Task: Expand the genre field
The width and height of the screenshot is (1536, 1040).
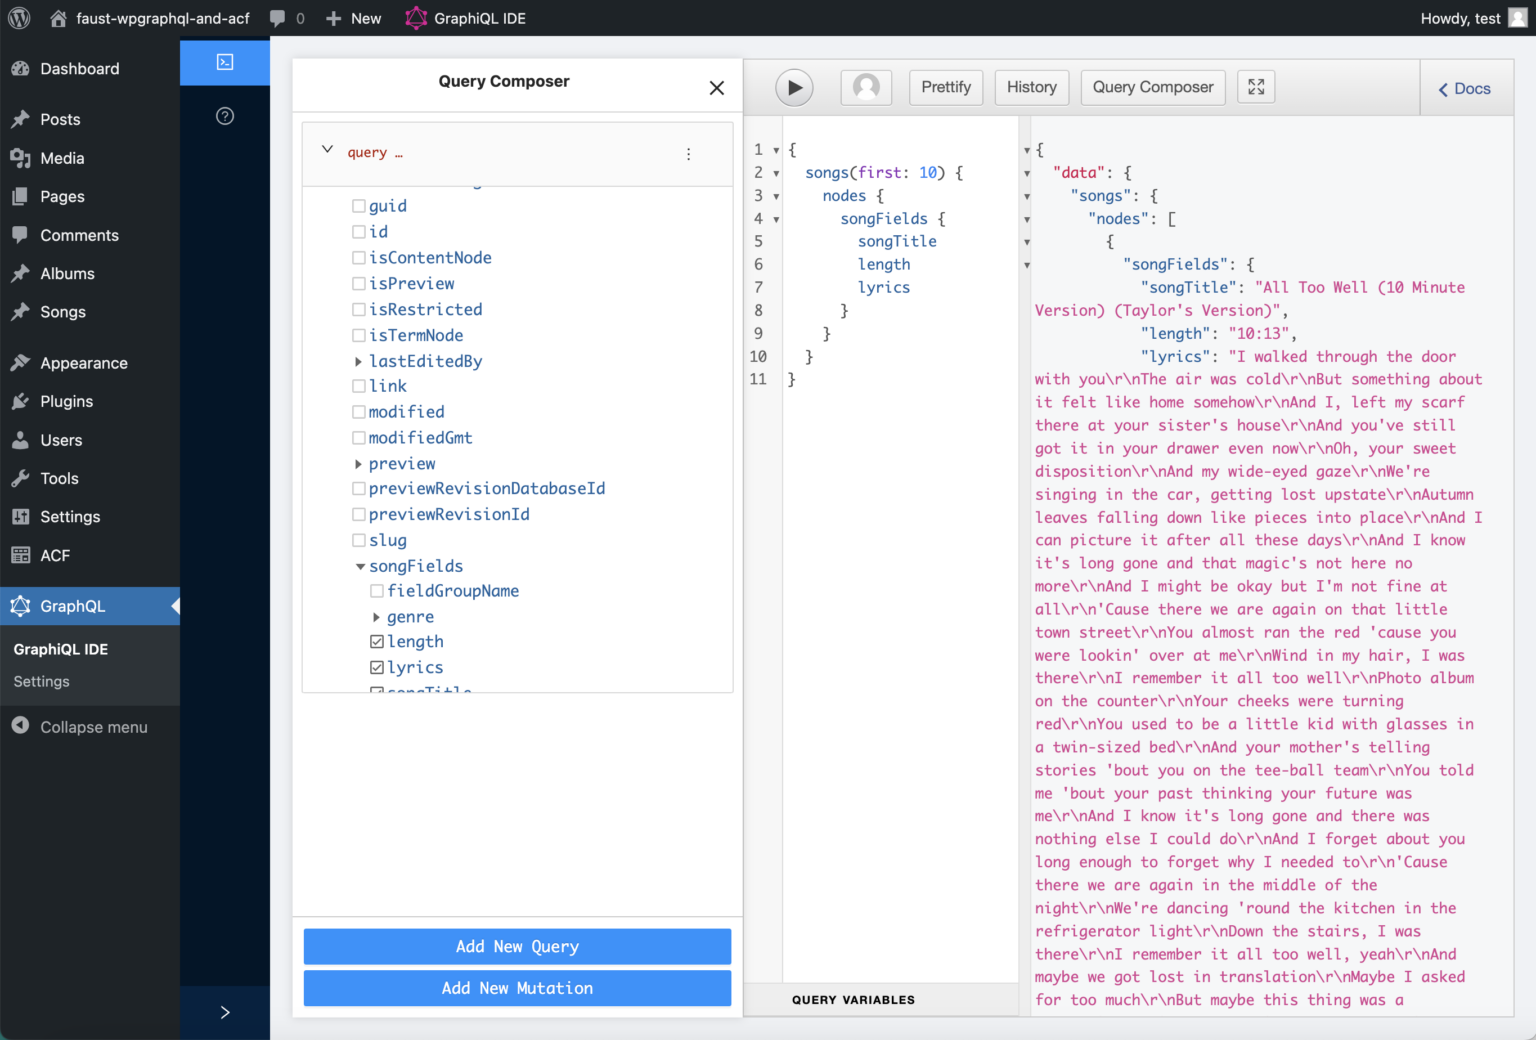Action: [376, 617]
